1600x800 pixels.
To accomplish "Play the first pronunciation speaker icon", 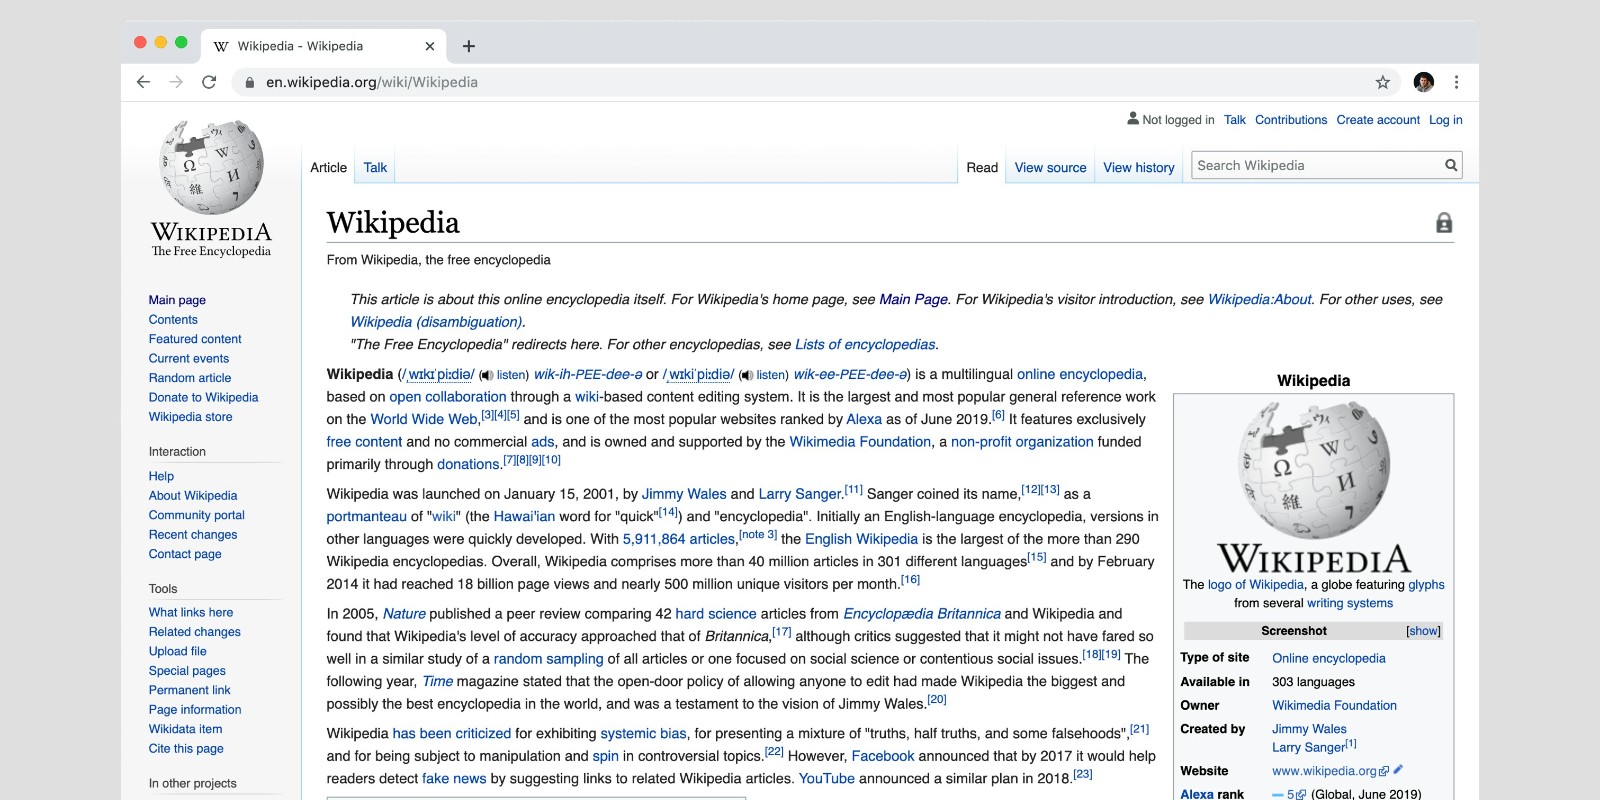I will pos(486,375).
